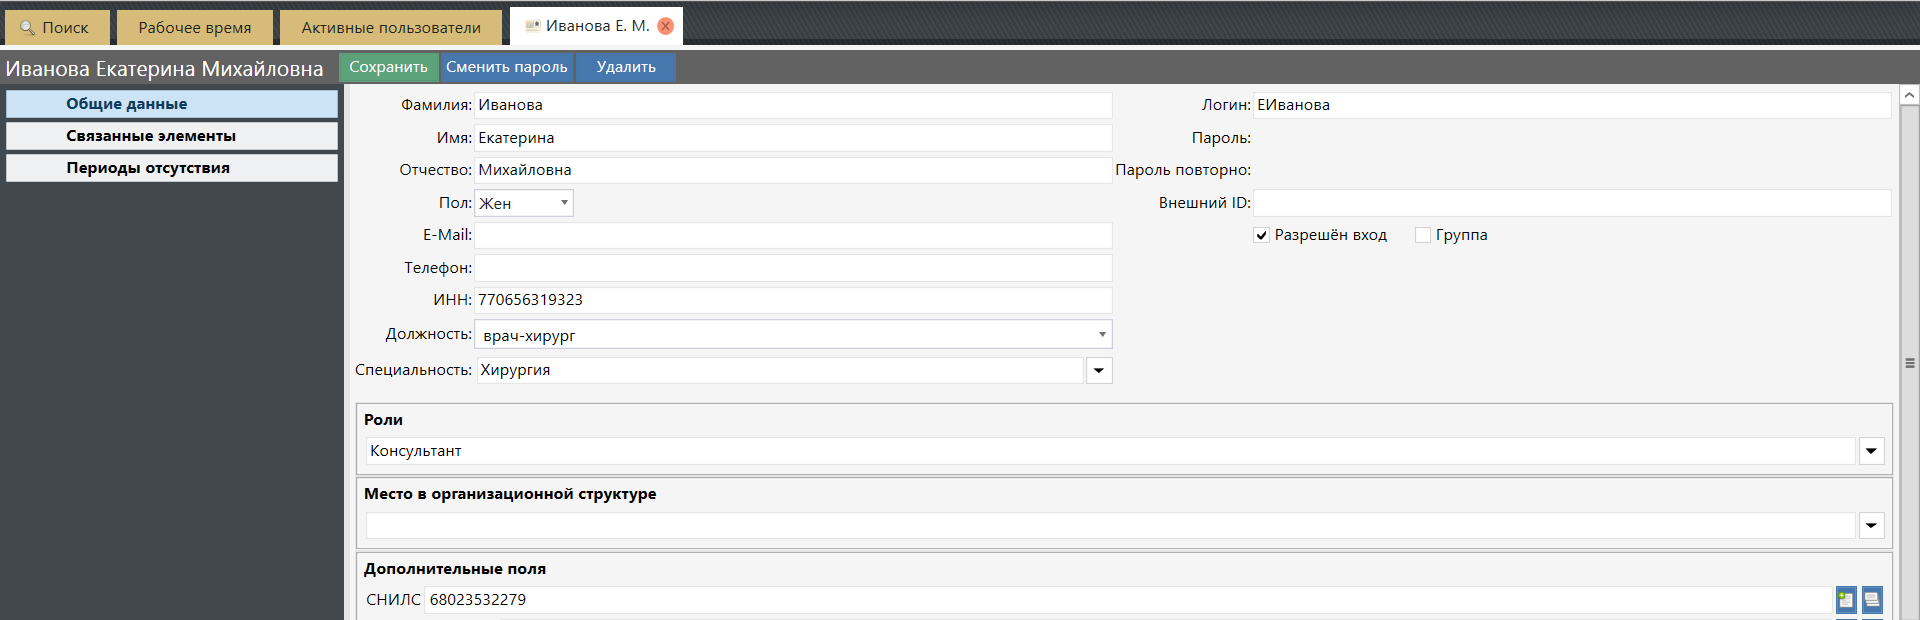Viewport: 1920px width, 620px height.
Task: Show the Периоды отсутствия section
Action: pyautogui.click(x=172, y=168)
